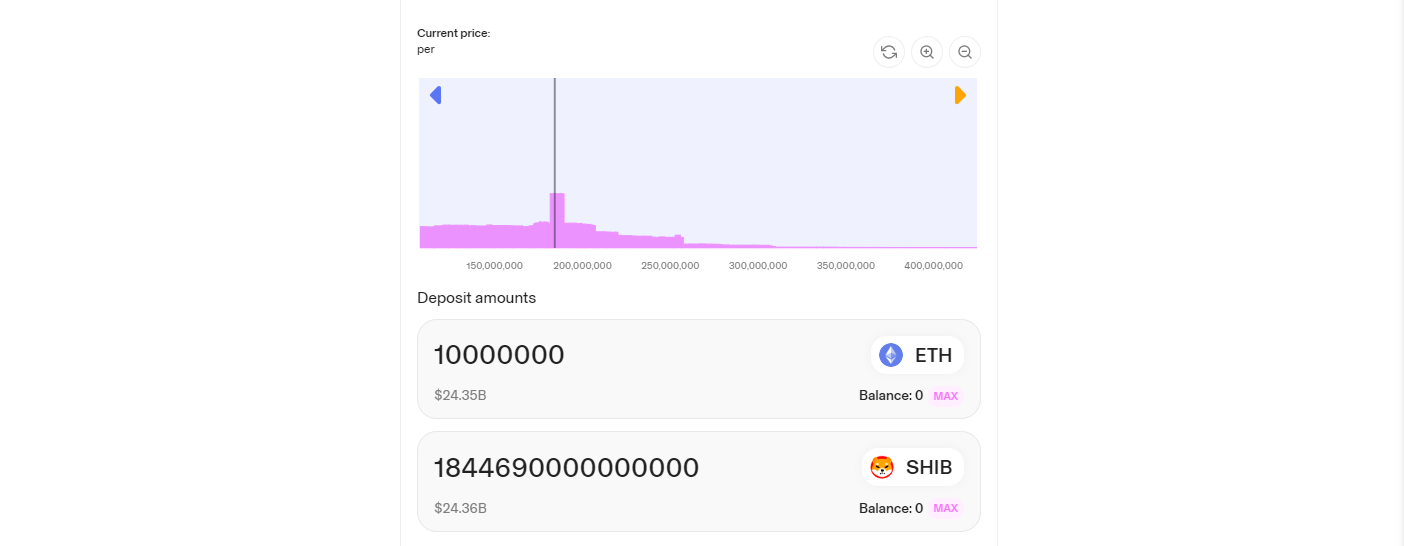Click the 200,000,000 axis label
Viewport: 1404px width, 546px height.
[582, 266]
